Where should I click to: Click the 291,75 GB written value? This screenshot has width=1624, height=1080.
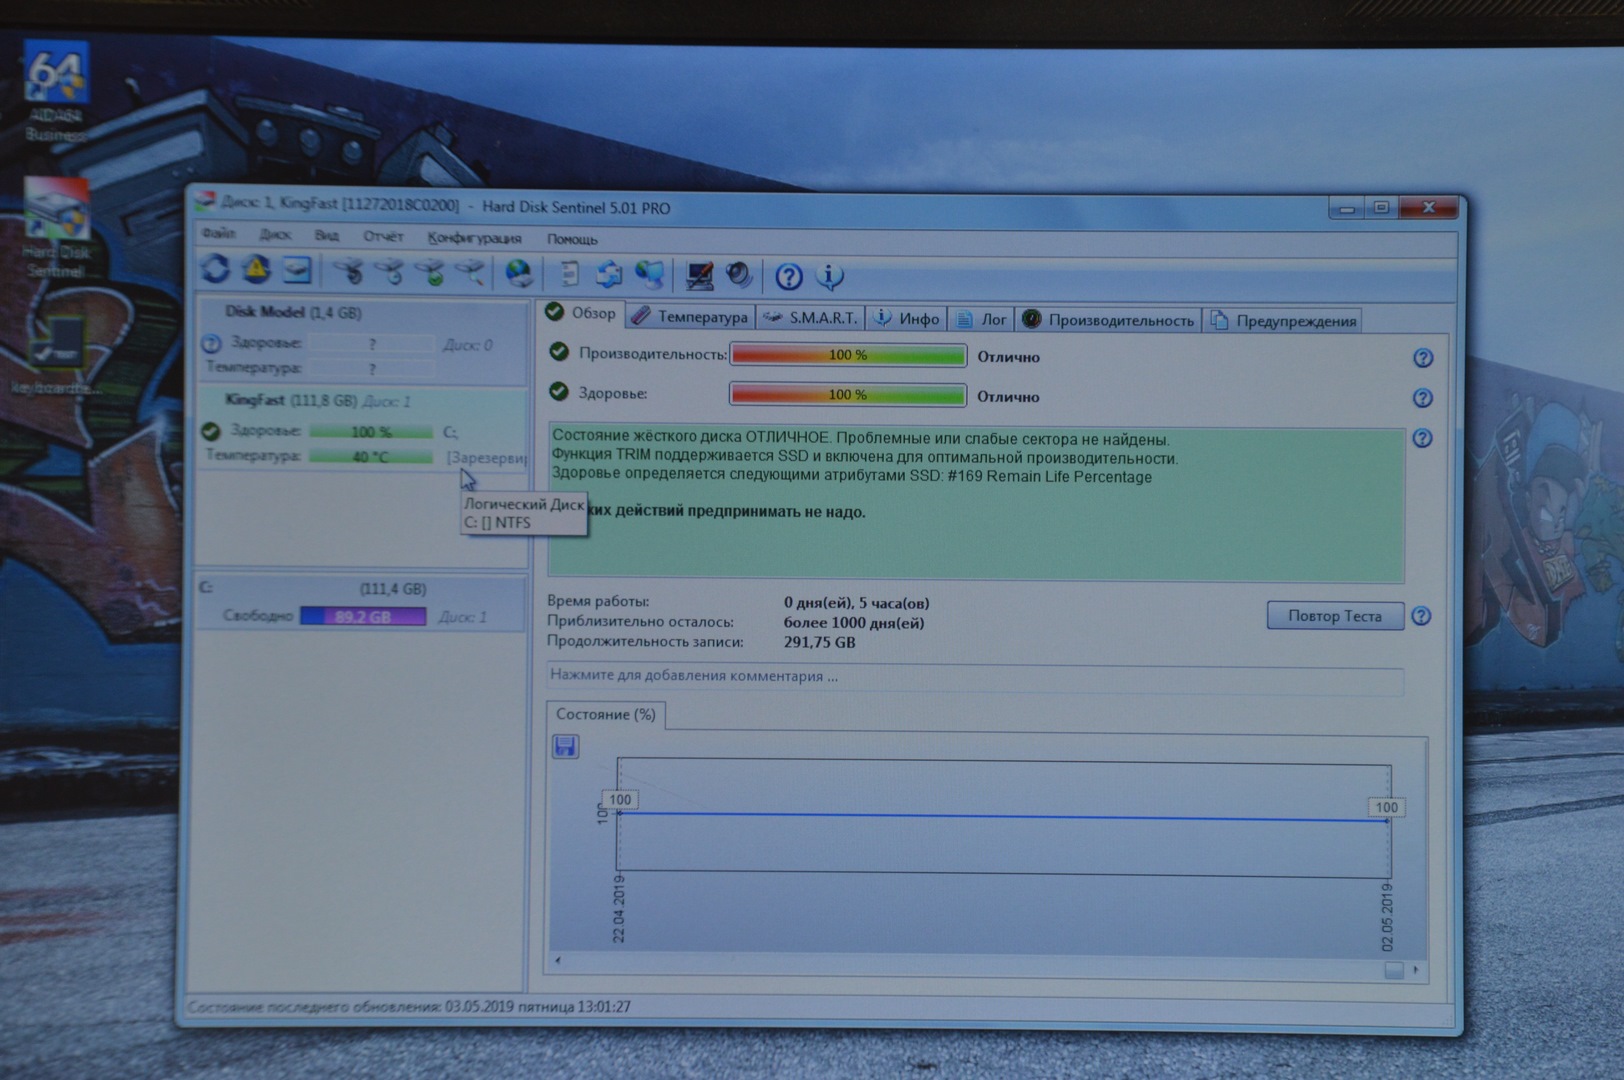[x=819, y=642]
